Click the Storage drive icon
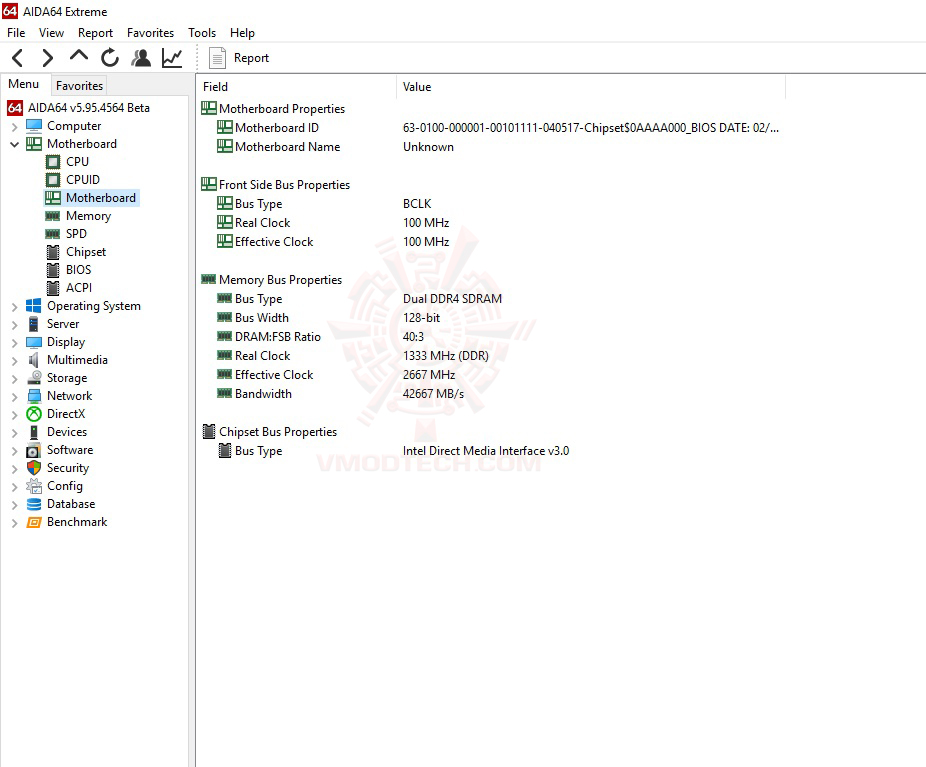Viewport: 926px width, 767px height. pyautogui.click(x=34, y=378)
